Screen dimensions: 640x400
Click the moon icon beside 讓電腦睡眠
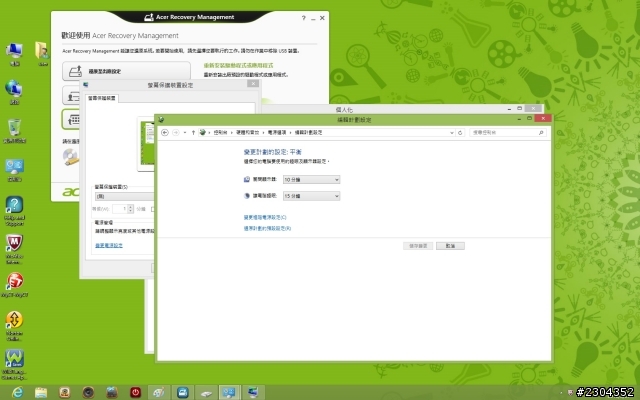click(x=247, y=196)
